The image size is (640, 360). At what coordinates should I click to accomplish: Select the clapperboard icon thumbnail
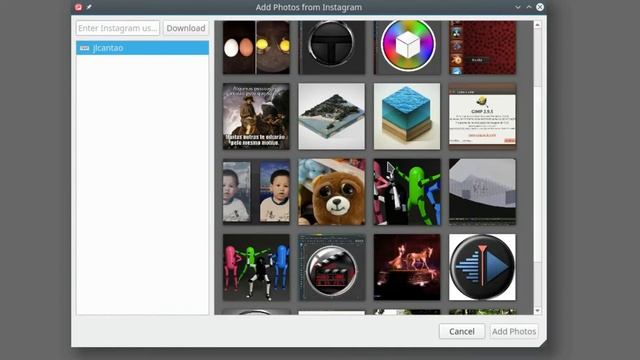332,267
